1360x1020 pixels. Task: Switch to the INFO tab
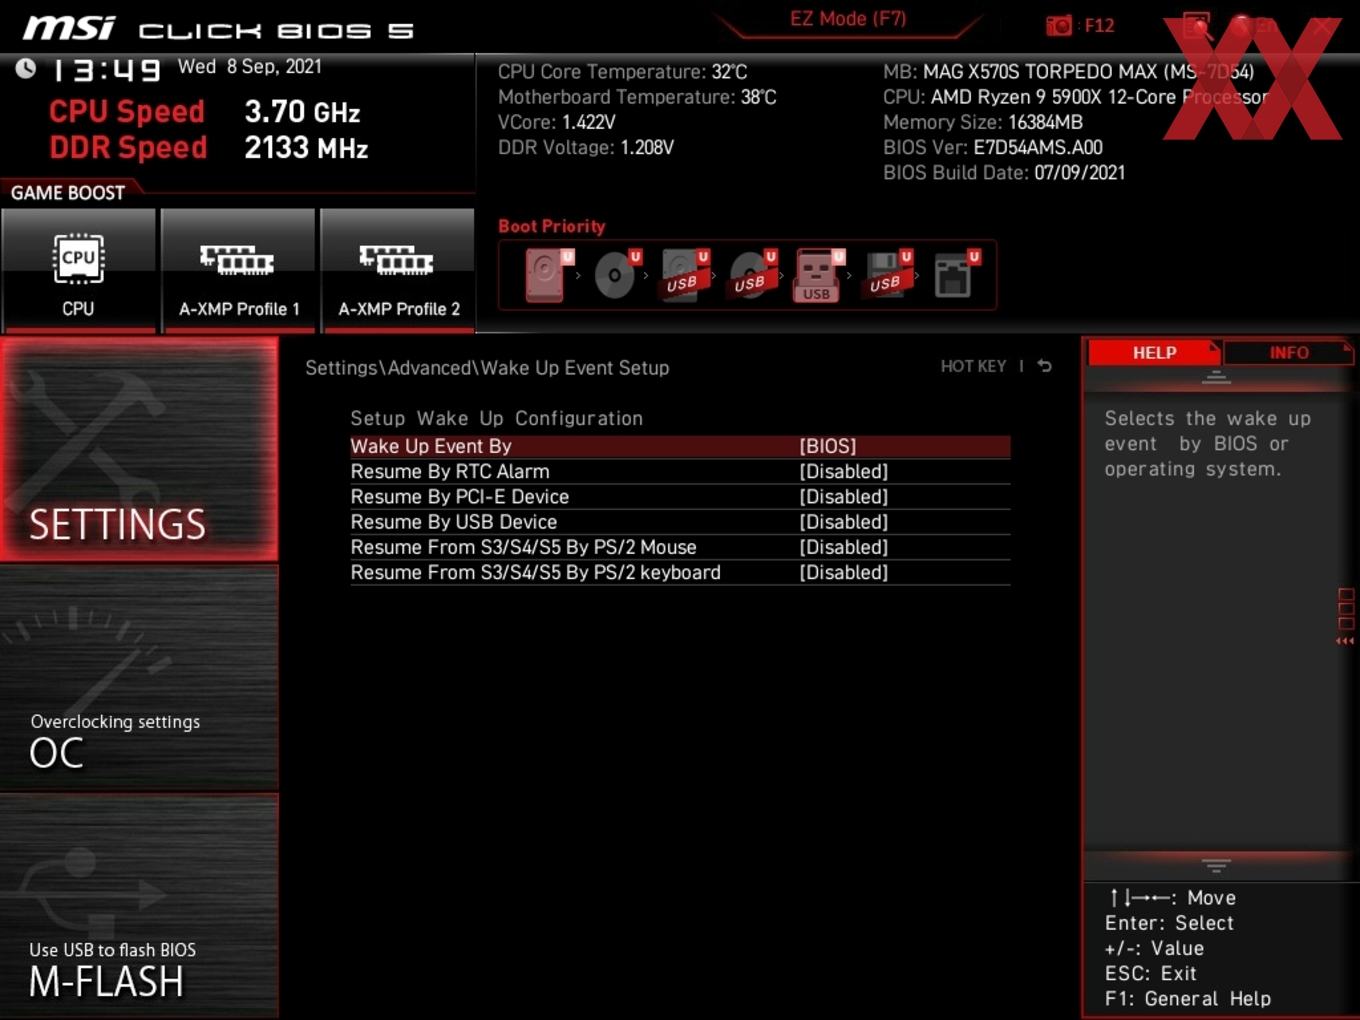click(1288, 352)
